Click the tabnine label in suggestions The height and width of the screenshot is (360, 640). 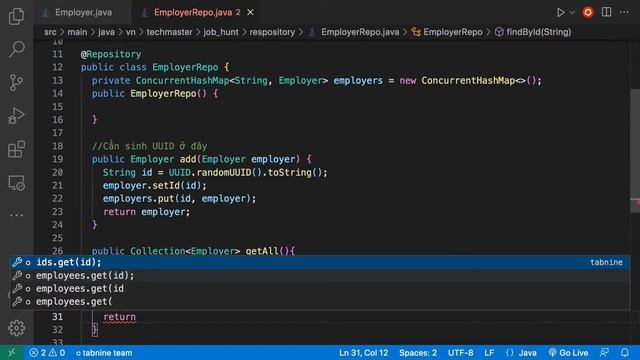[x=606, y=262]
